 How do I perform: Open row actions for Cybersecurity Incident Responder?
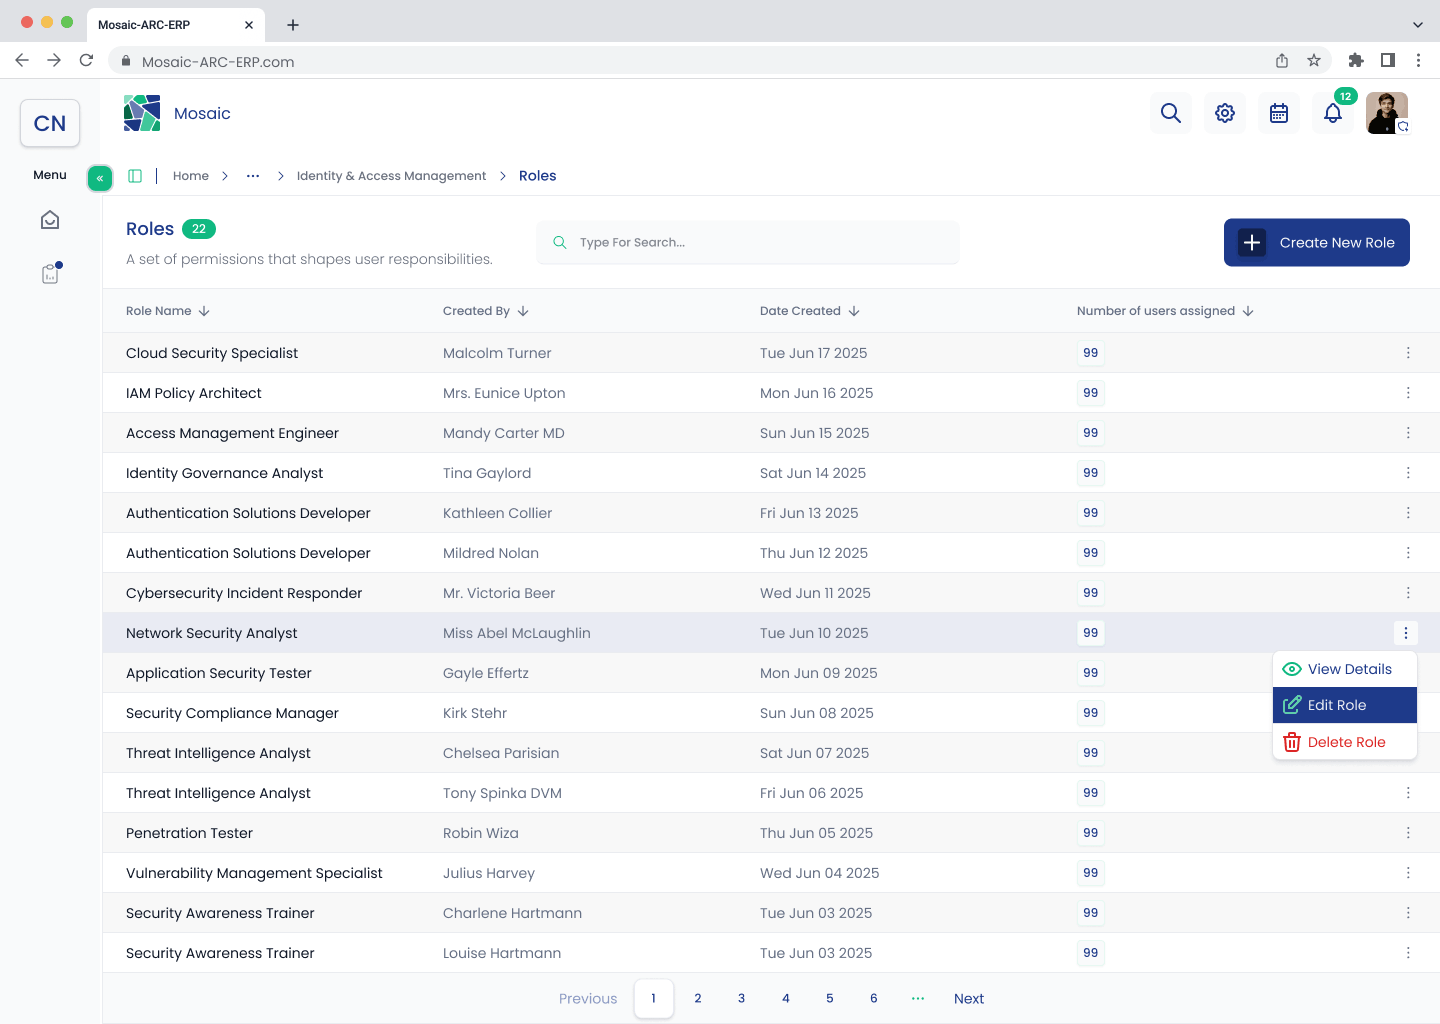(1408, 593)
